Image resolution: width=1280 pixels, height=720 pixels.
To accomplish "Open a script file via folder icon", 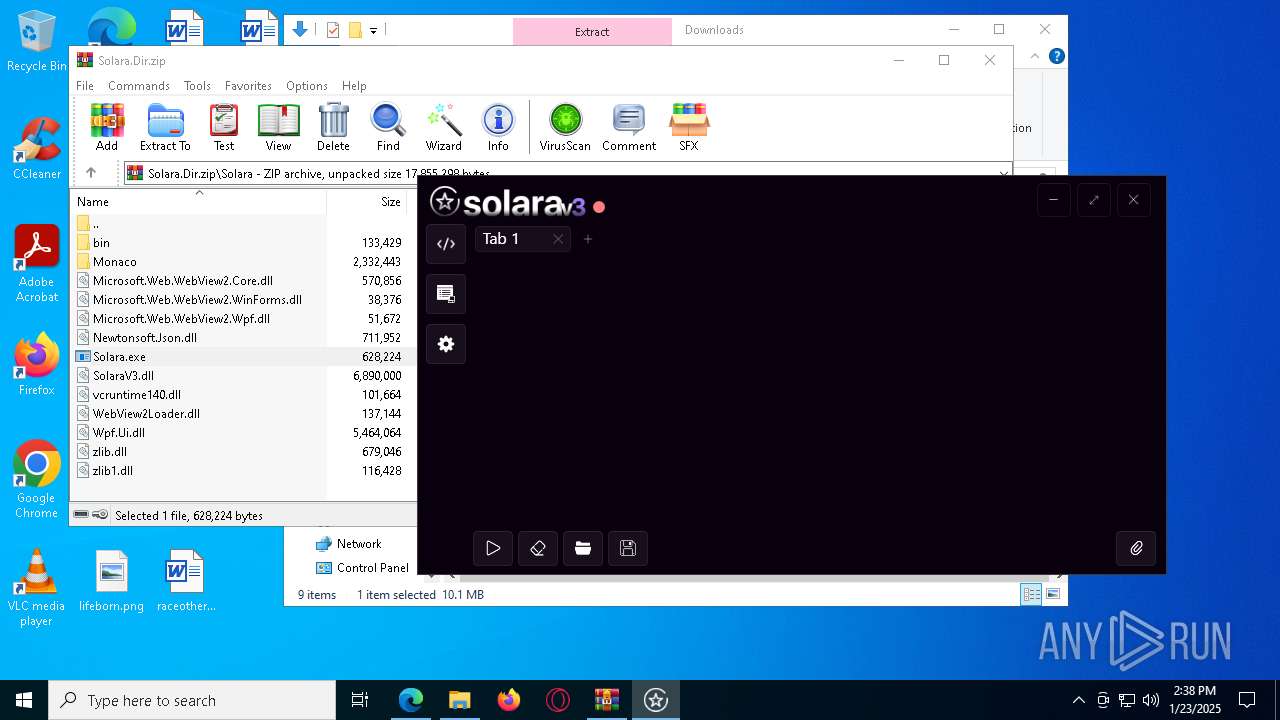I will tap(583, 548).
